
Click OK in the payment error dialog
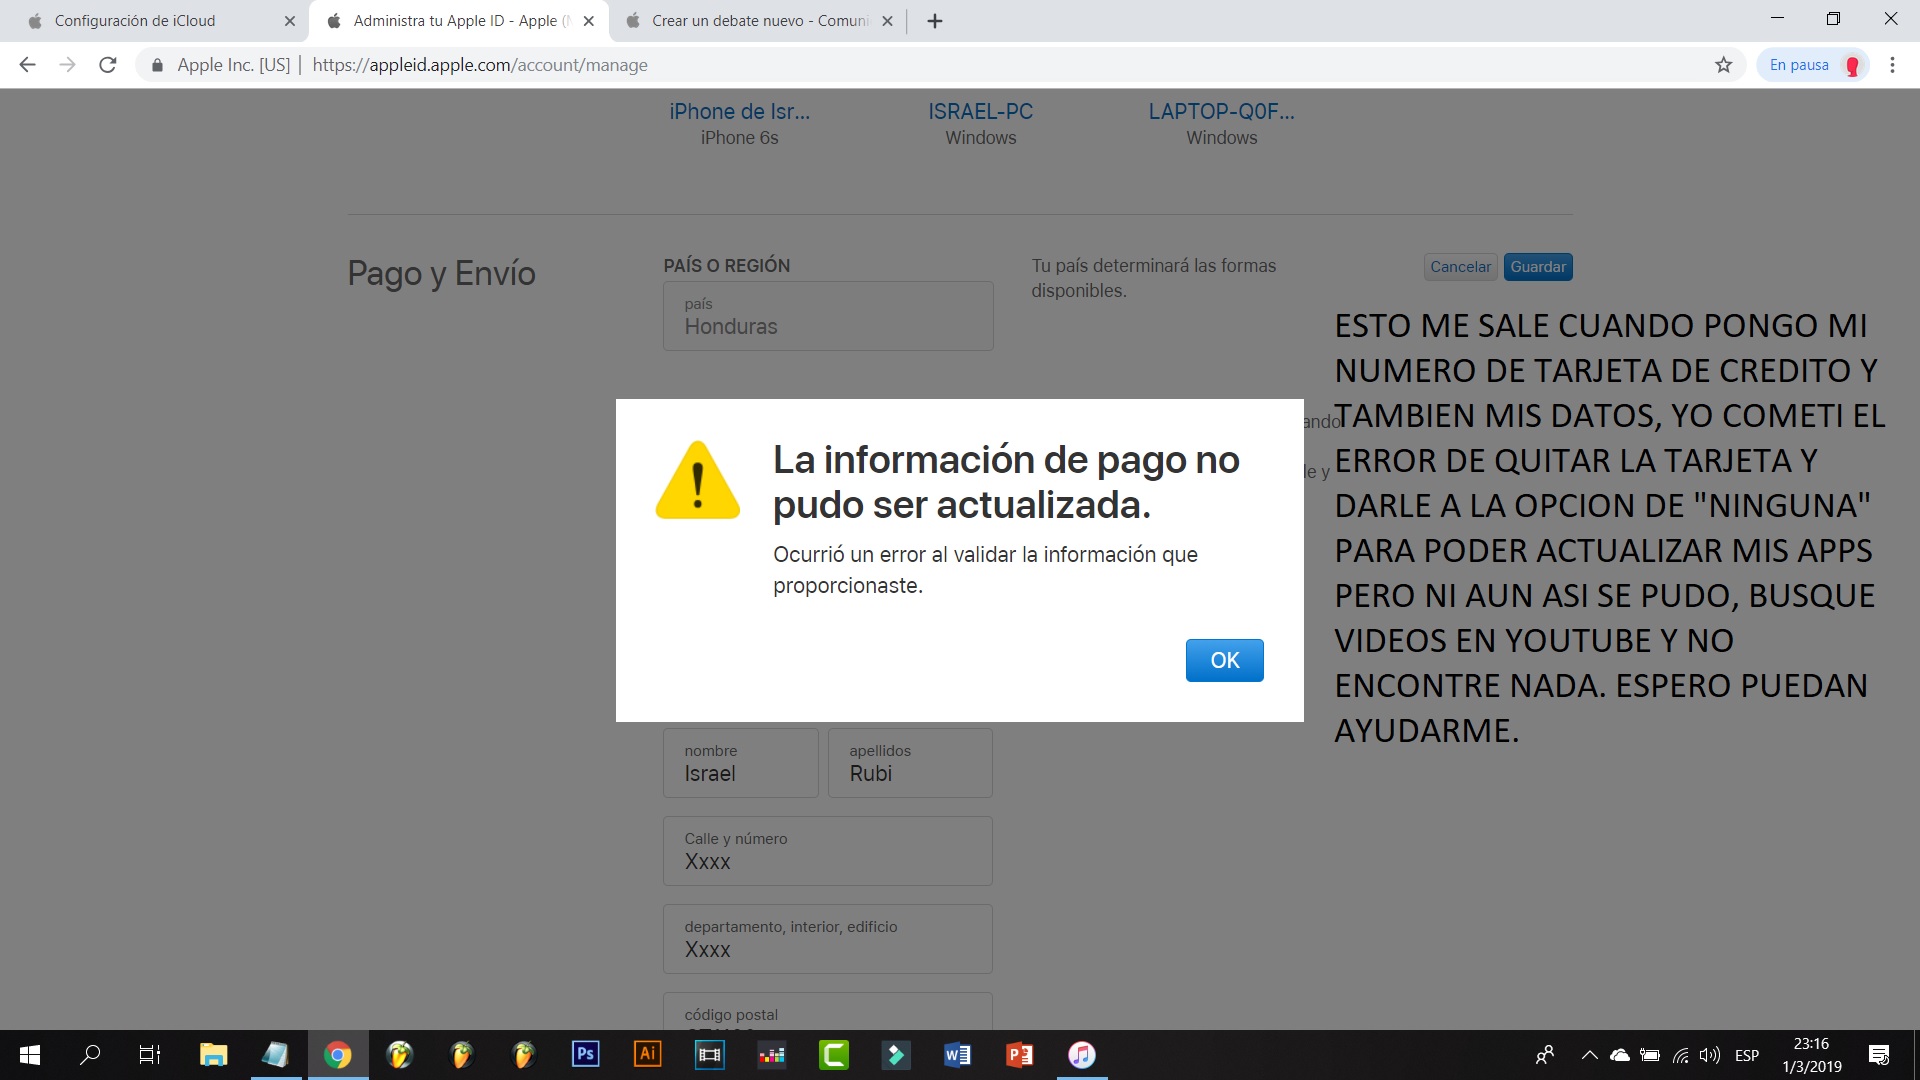[x=1224, y=660]
